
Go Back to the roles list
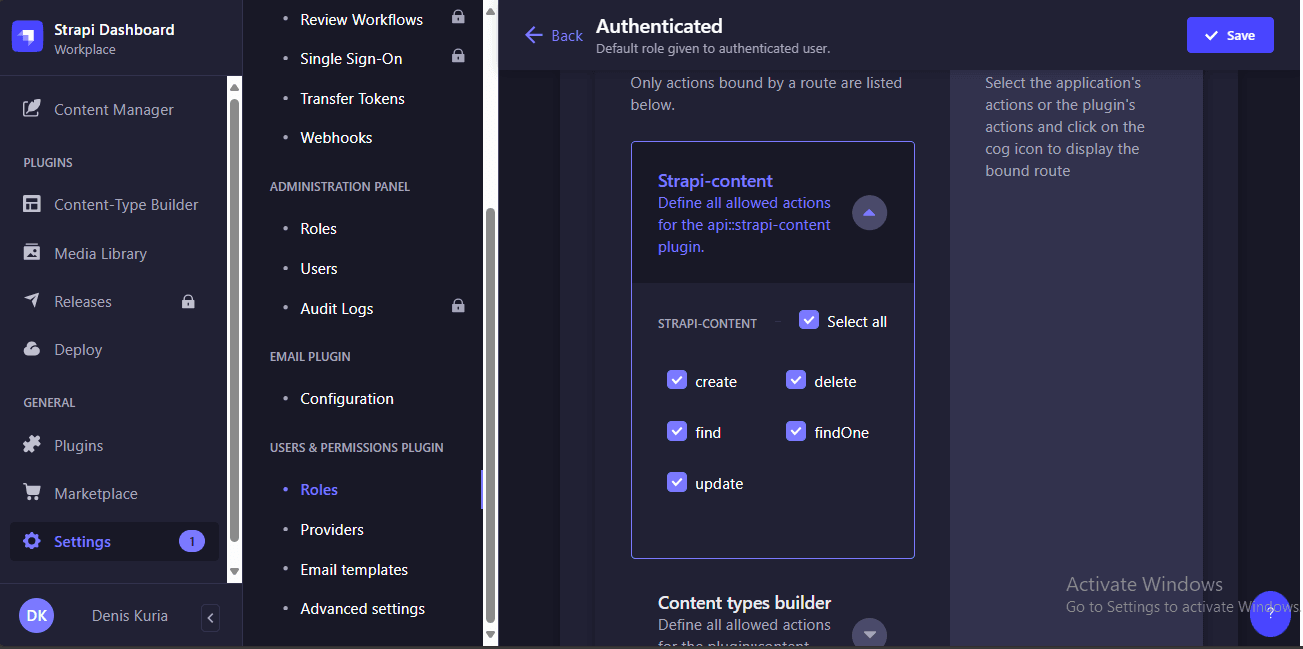[554, 36]
